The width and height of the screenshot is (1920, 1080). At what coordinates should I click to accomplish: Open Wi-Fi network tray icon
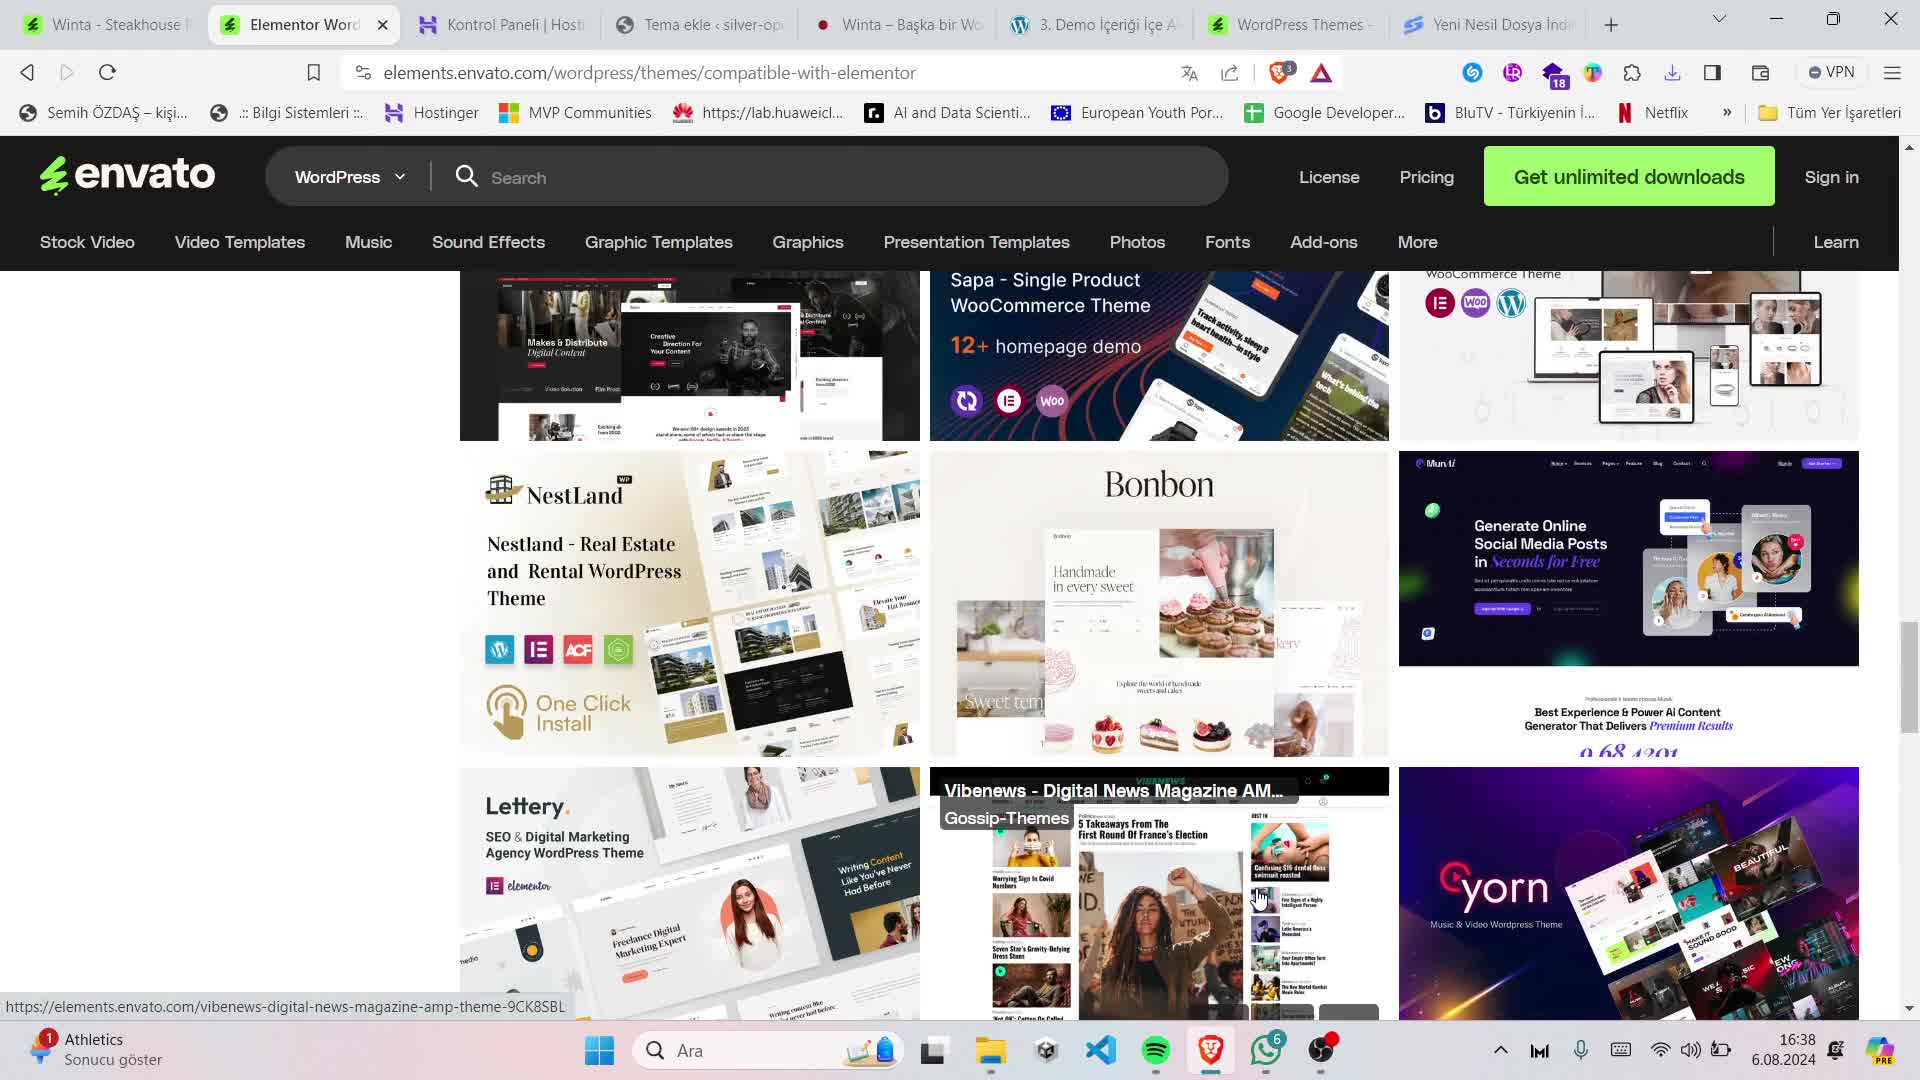1660,1050
